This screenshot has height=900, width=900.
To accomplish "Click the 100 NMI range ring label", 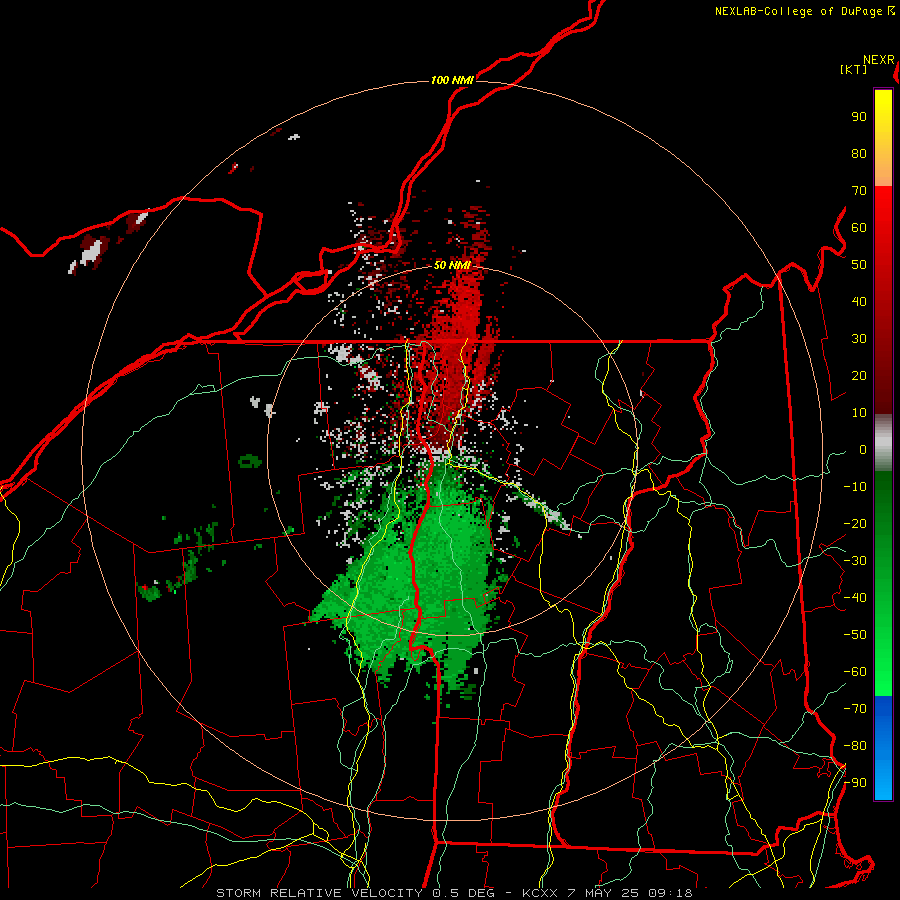I will click(452, 80).
